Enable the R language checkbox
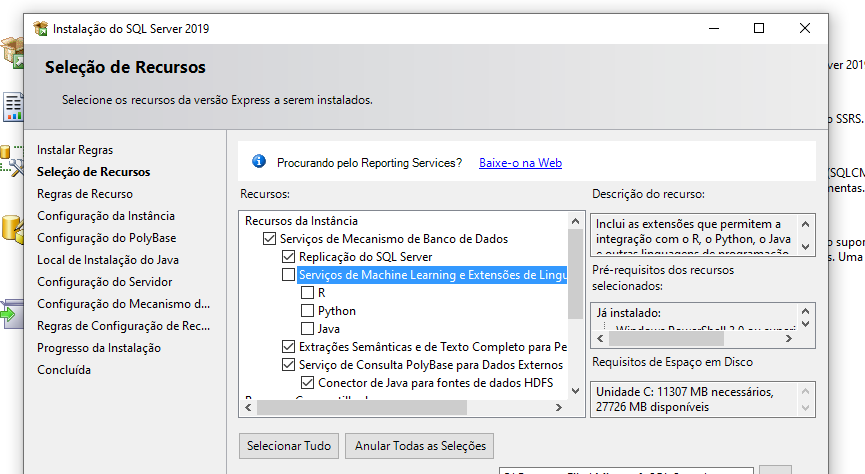This screenshot has height=474, width=865. 307,292
